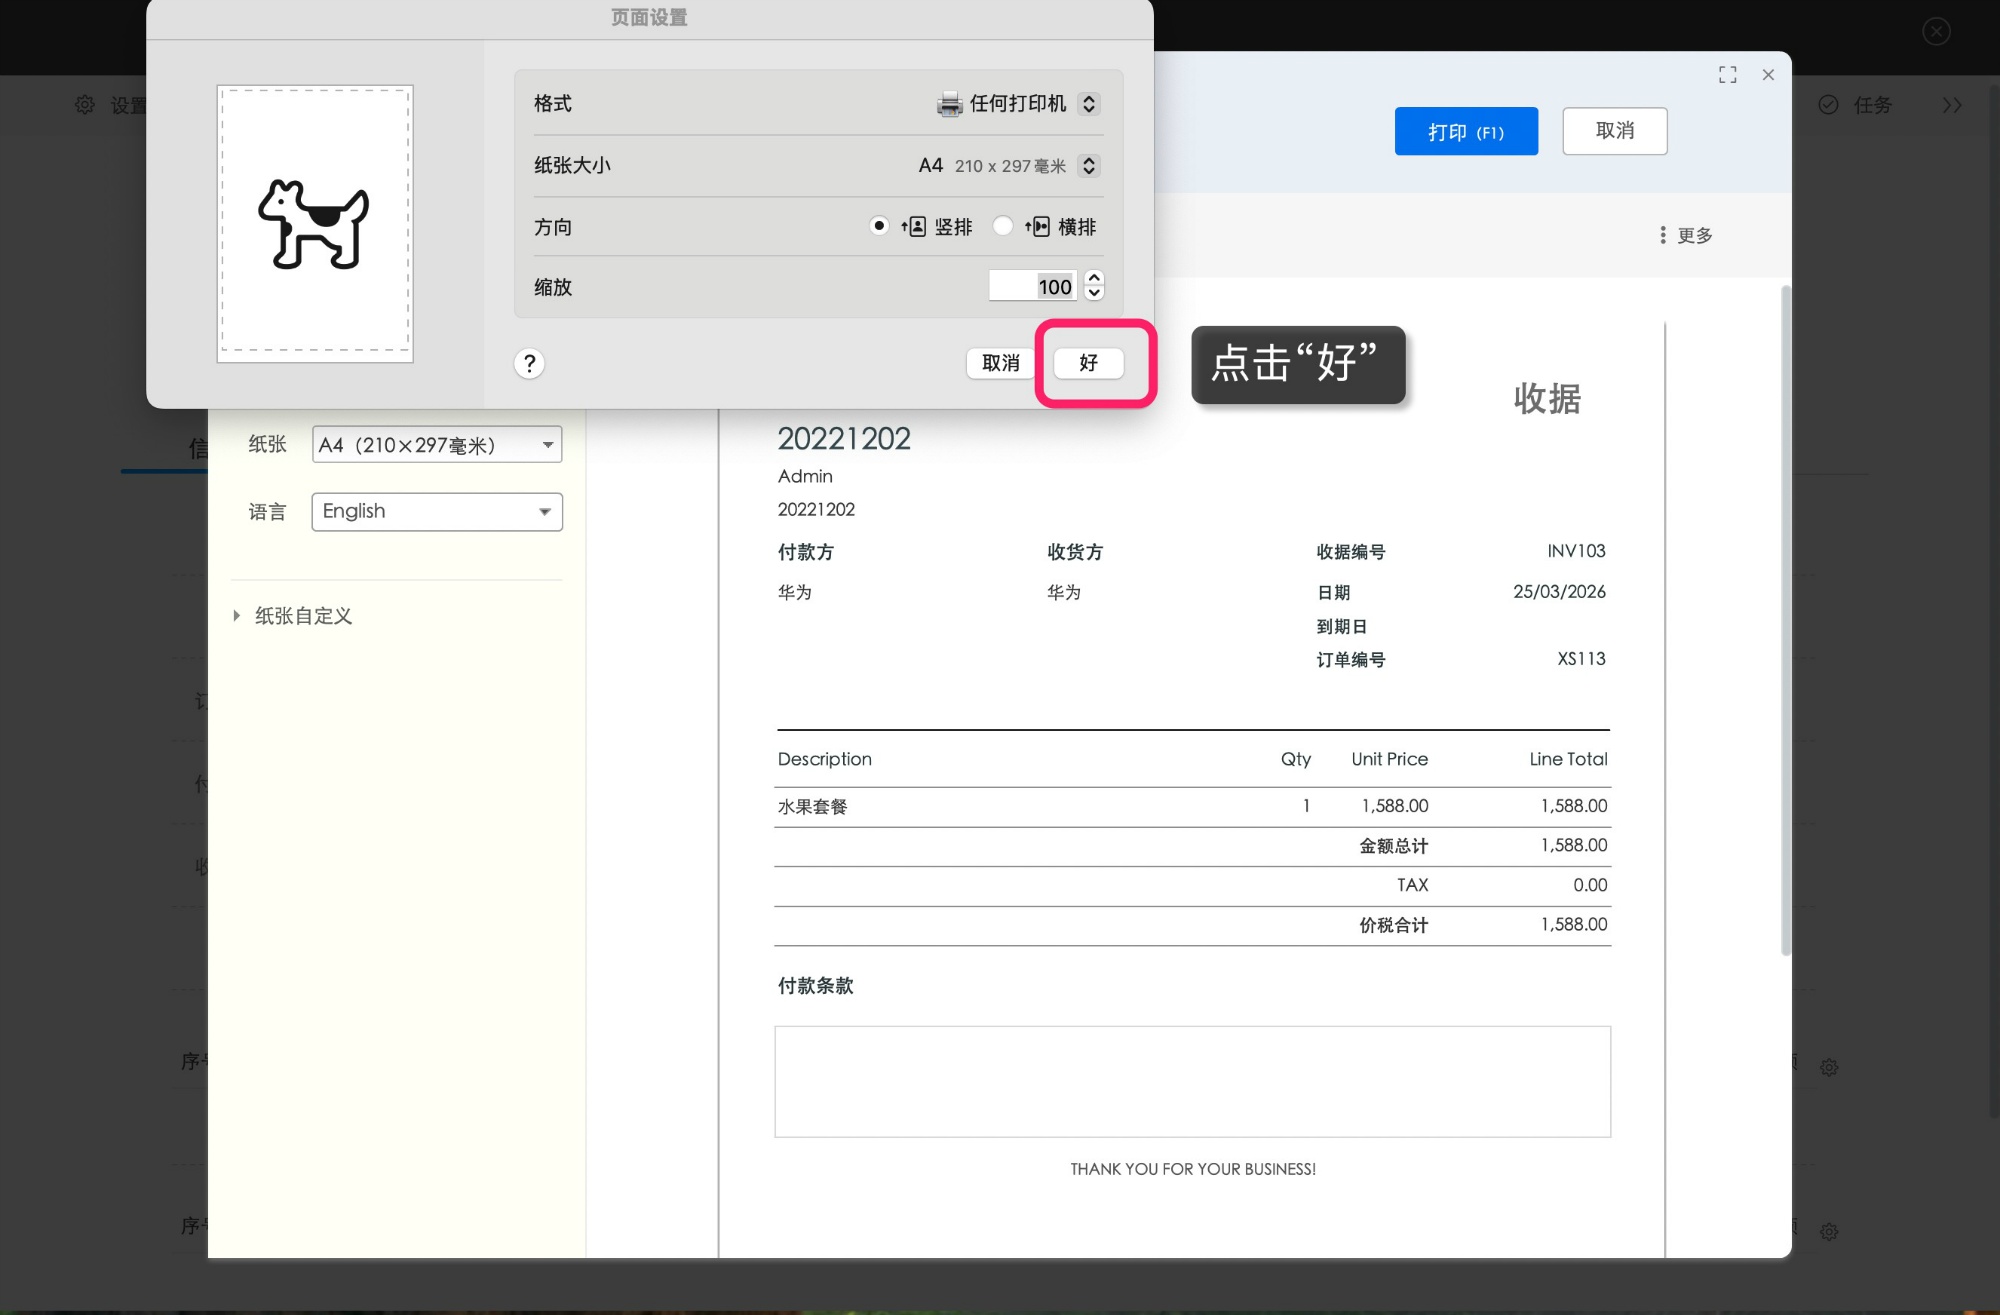The width and height of the screenshot is (2000, 1315).
Task: Increase 缩放 with the stepper up arrow
Action: click(1094, 279)
